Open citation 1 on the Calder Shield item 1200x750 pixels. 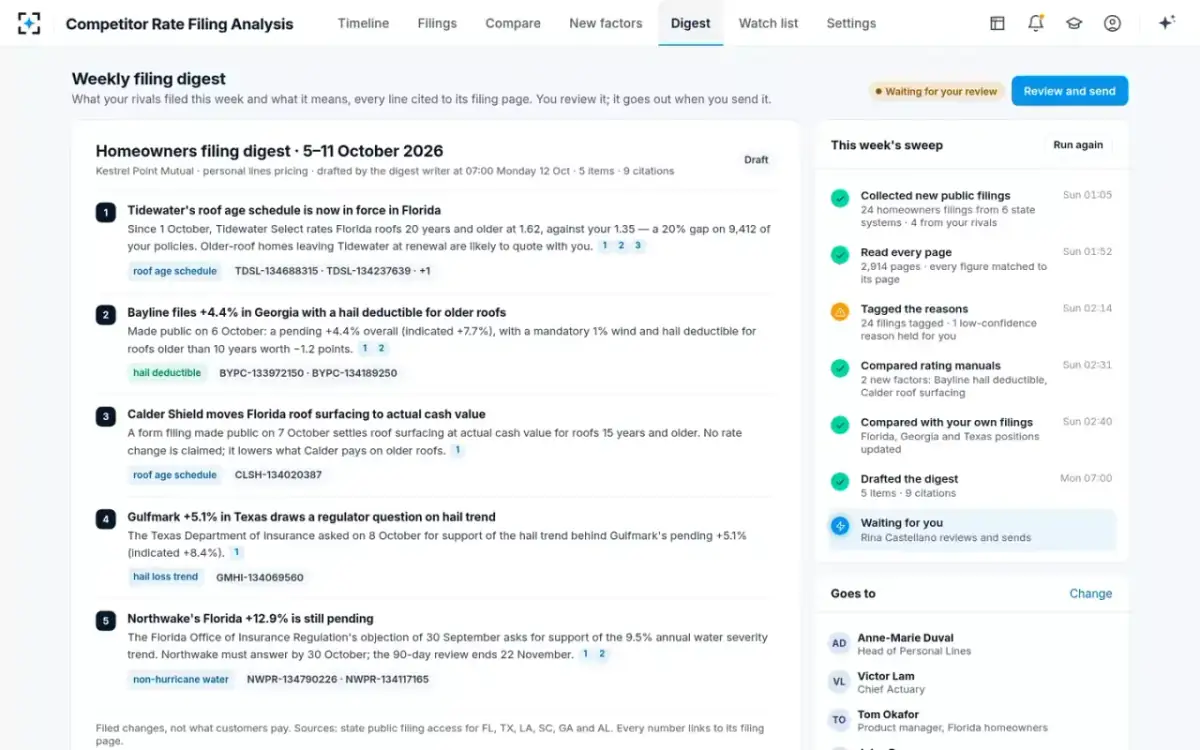pos(457,451)
